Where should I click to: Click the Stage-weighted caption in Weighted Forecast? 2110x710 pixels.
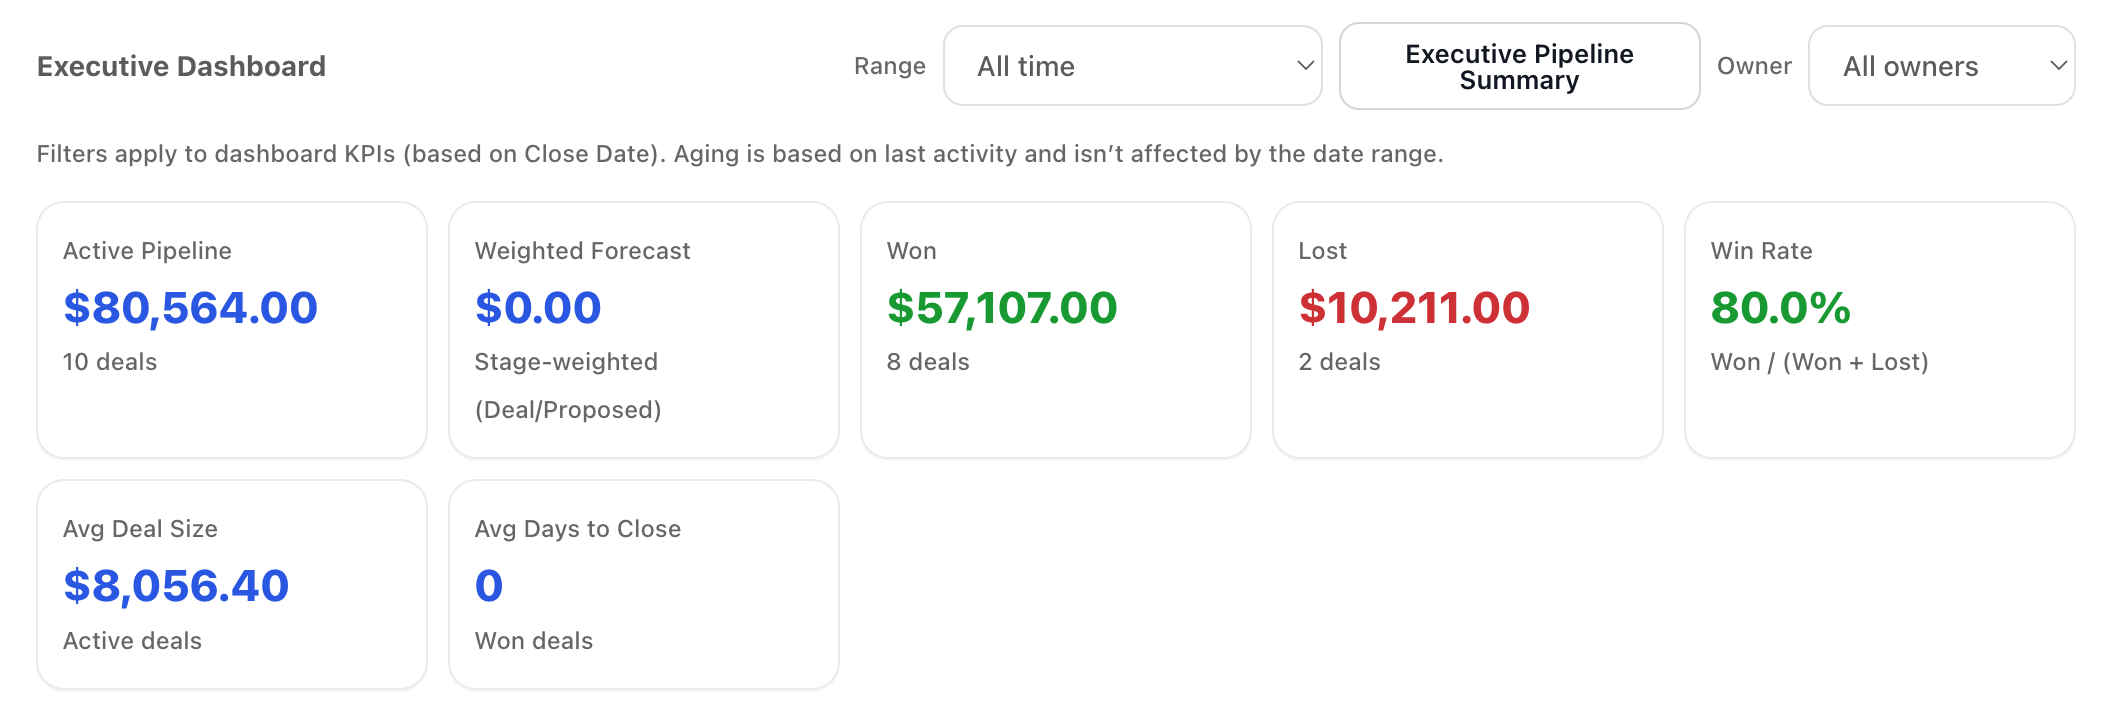click(x=566, y=362)
